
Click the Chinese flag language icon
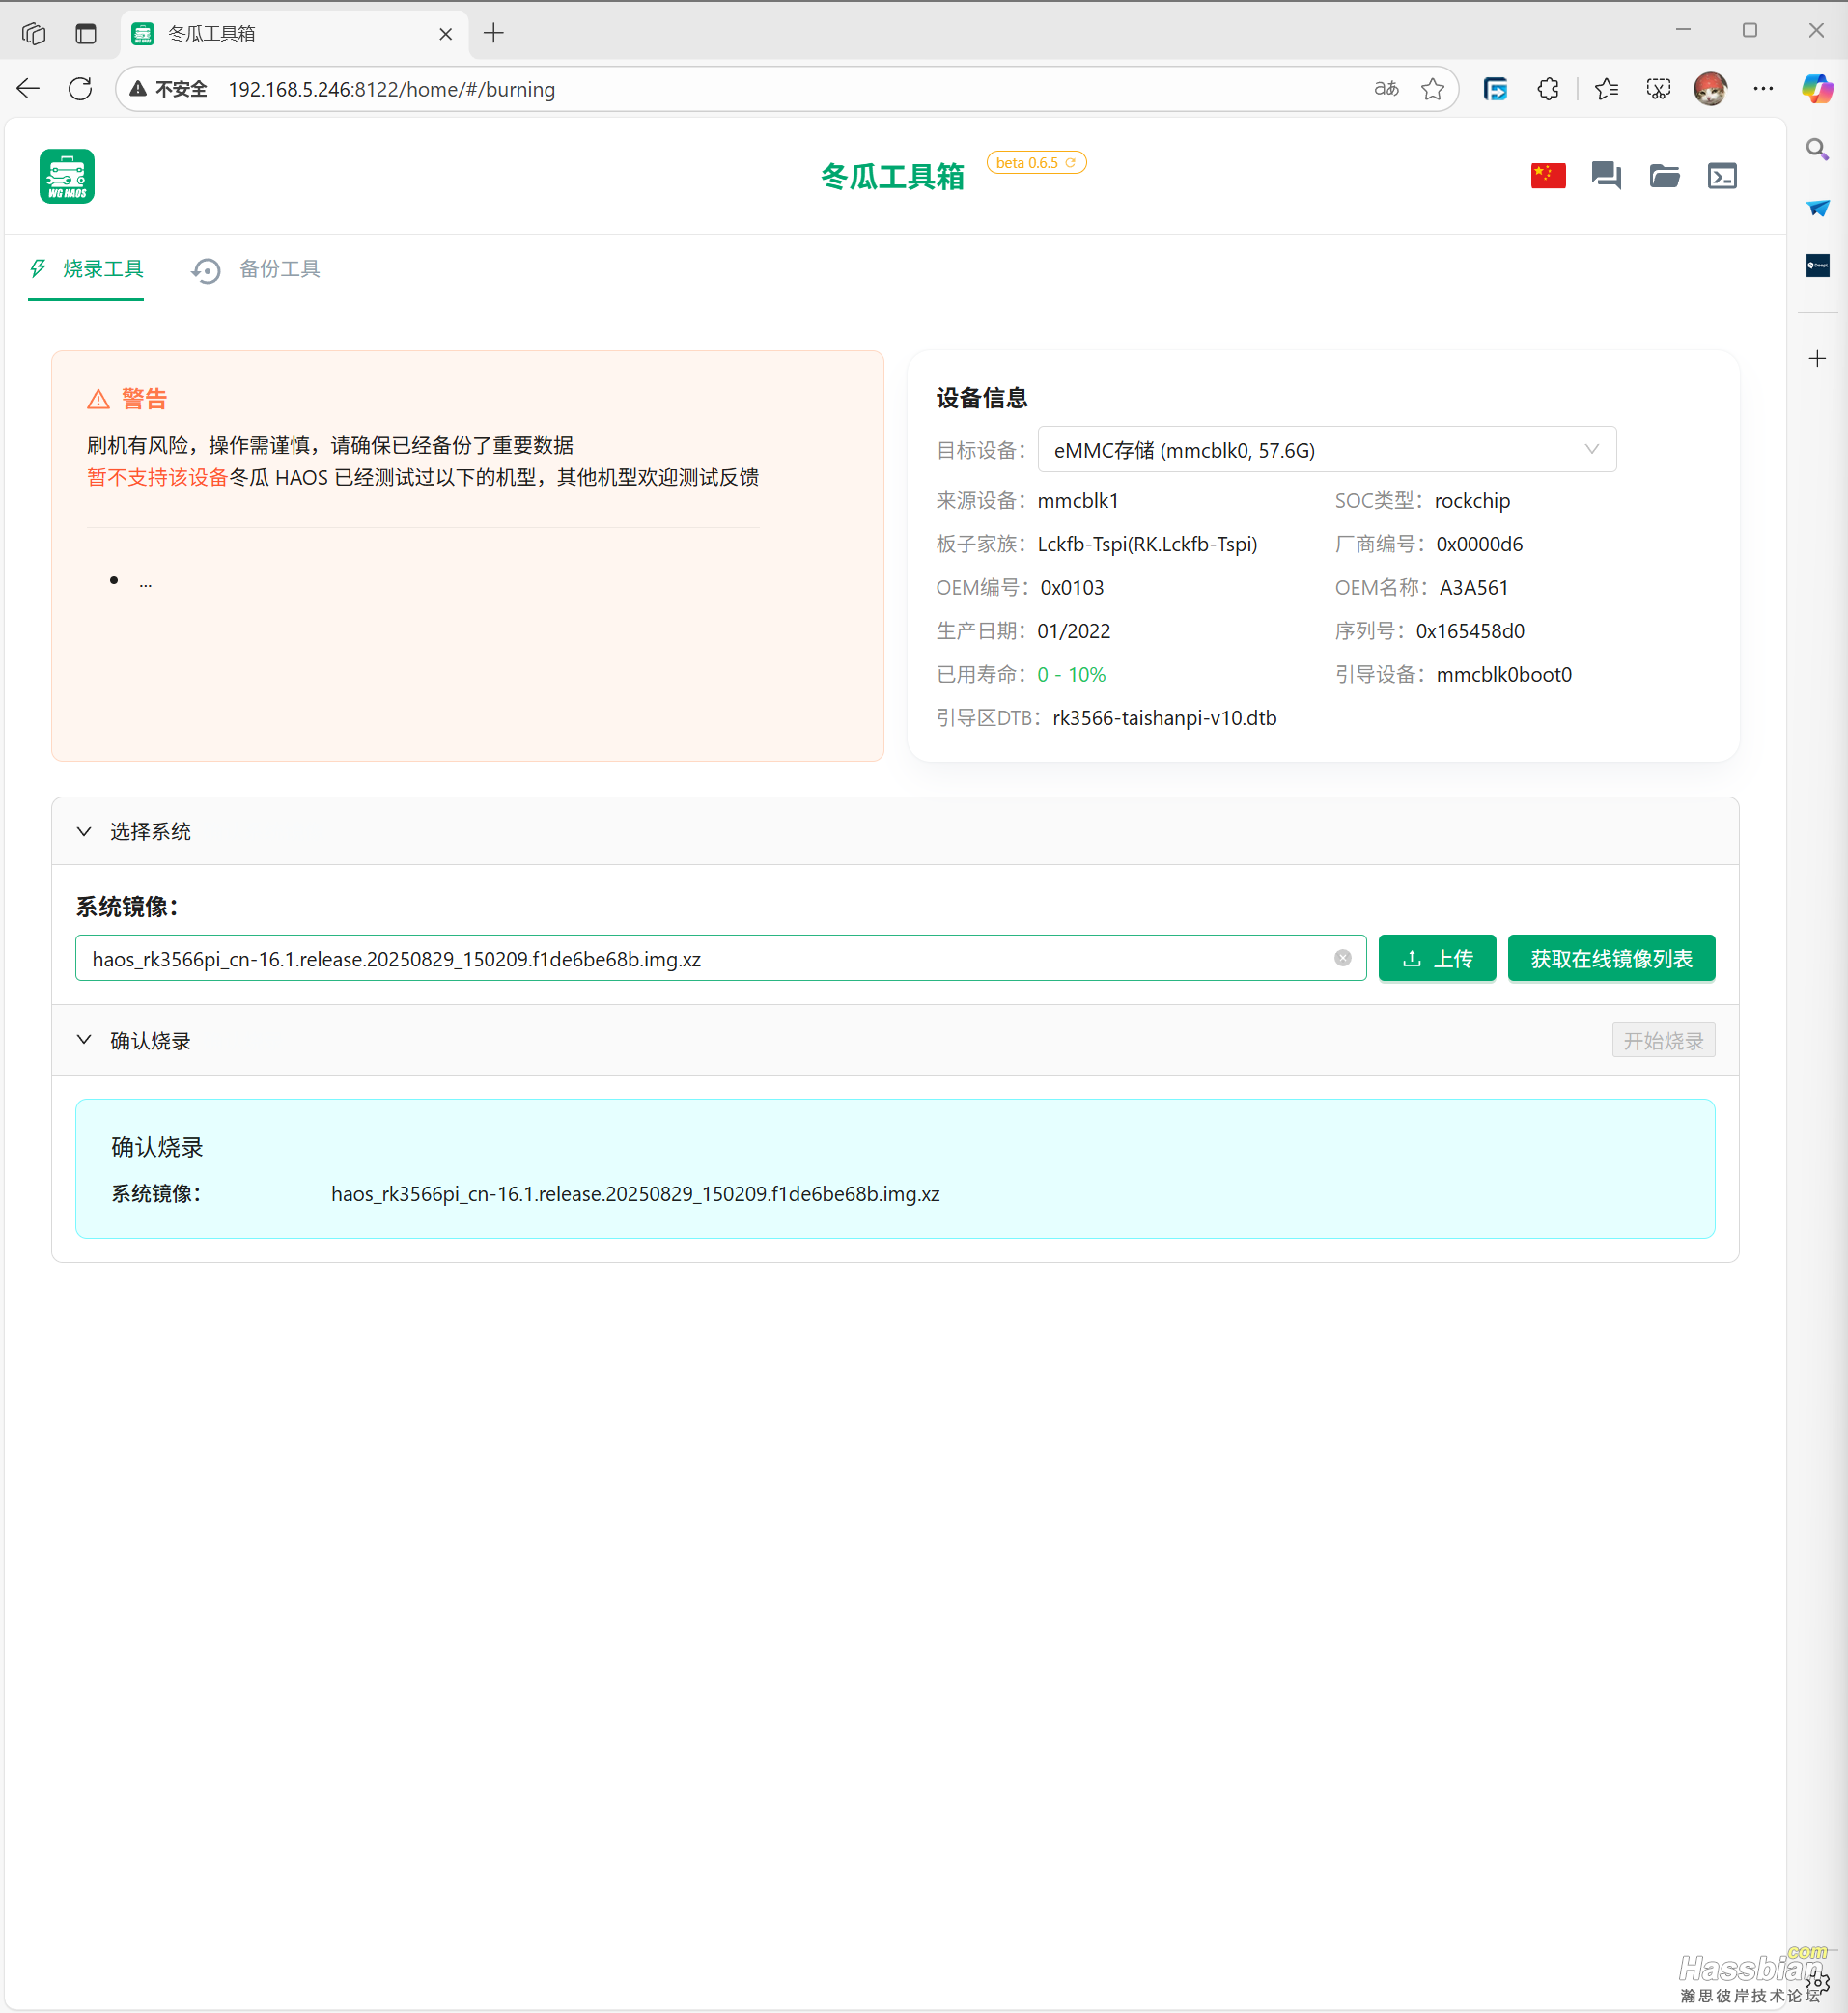[1547, 176]
